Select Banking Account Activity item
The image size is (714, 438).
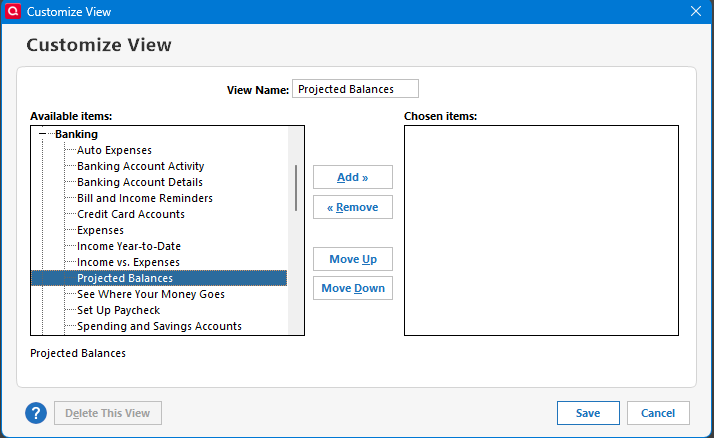140,166
